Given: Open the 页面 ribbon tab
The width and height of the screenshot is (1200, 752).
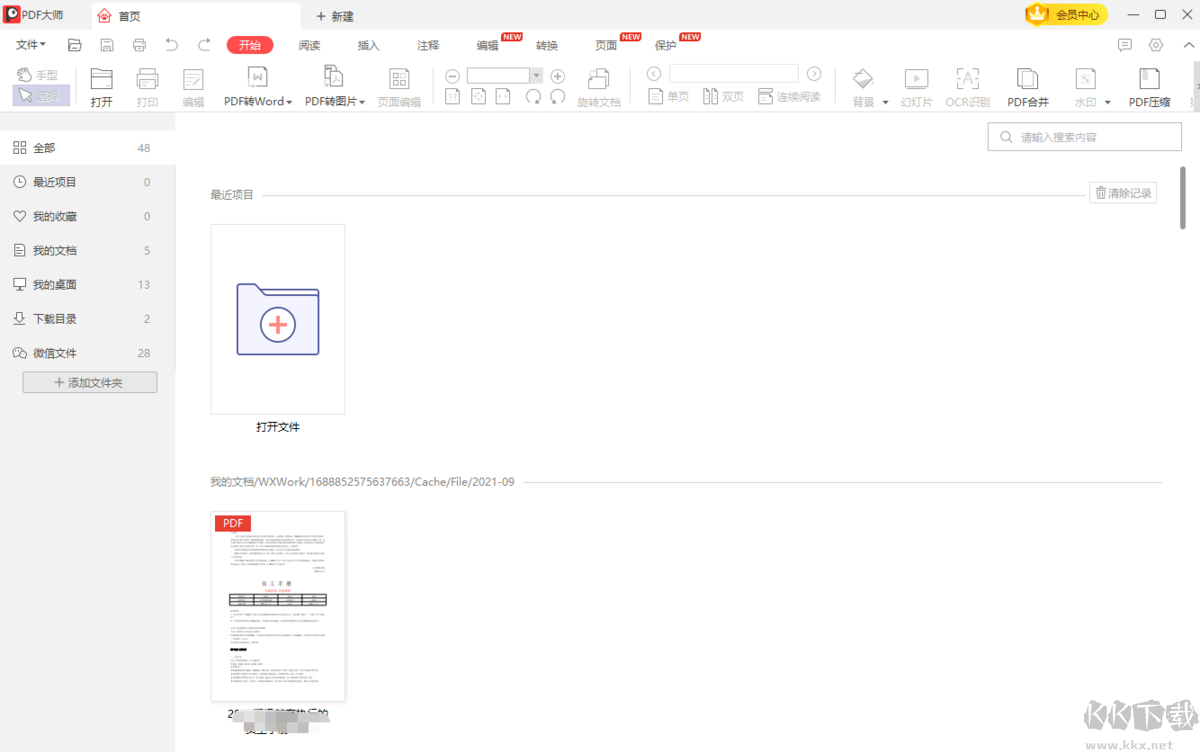Looking at the screenshot, I should pyautogui.click(x=606, y=45).
